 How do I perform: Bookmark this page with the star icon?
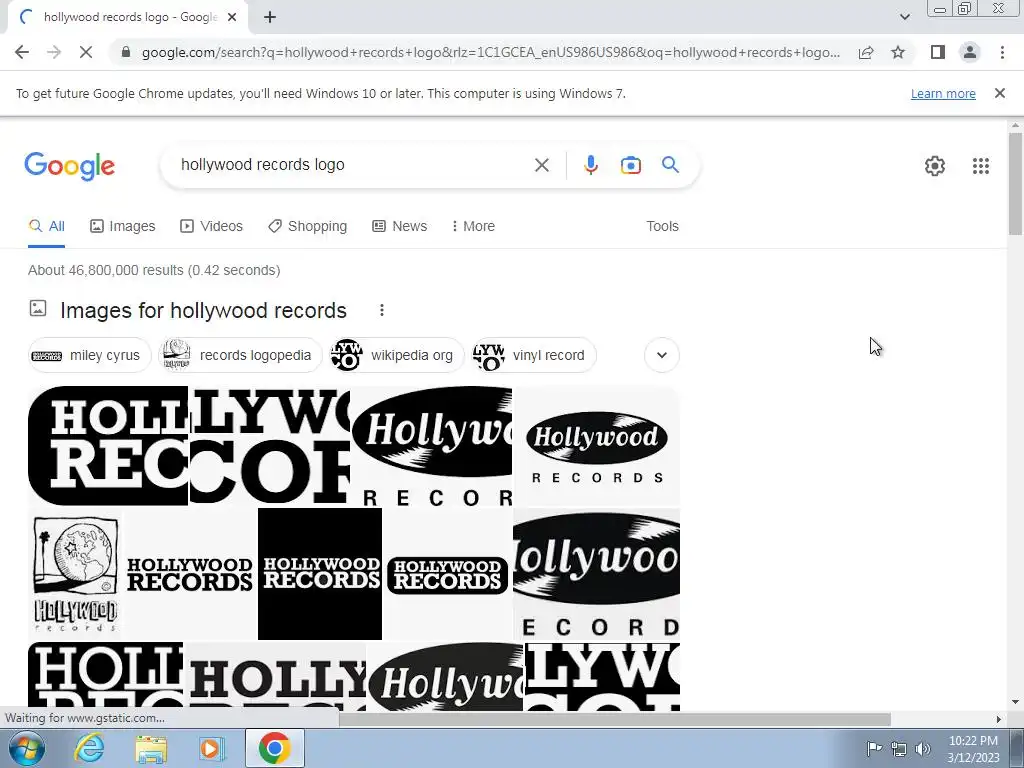point(898,52)
